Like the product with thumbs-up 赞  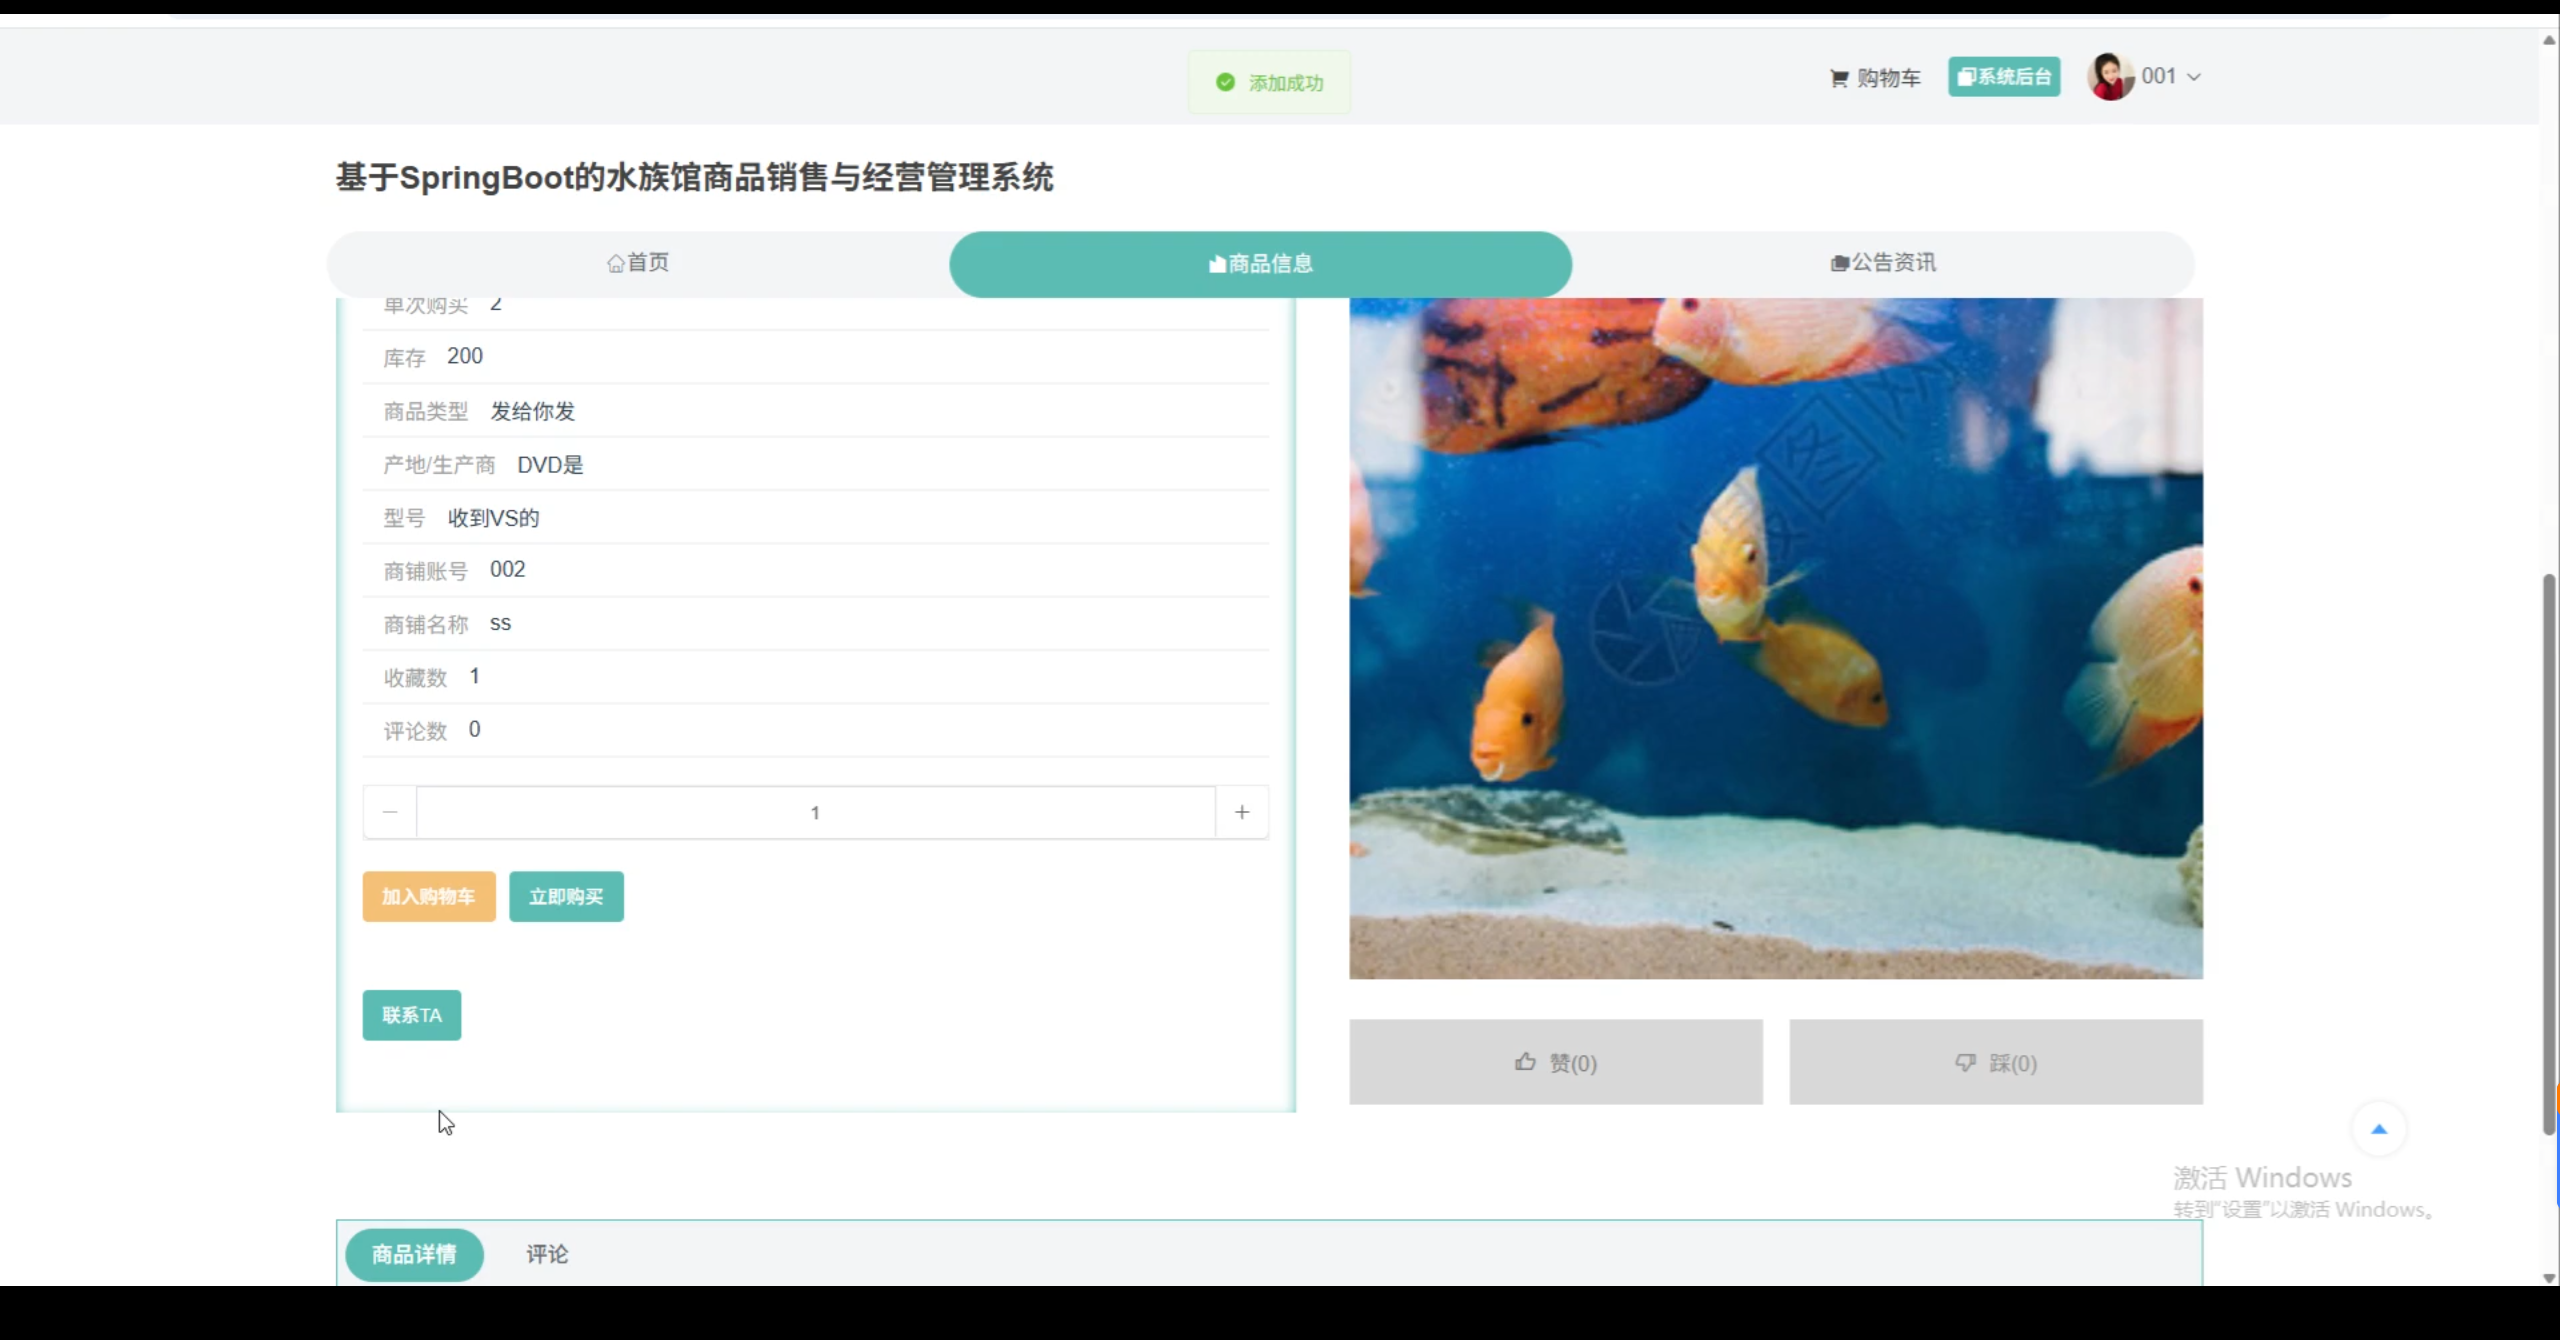pyautogui.click(x=1555, y=1062)
